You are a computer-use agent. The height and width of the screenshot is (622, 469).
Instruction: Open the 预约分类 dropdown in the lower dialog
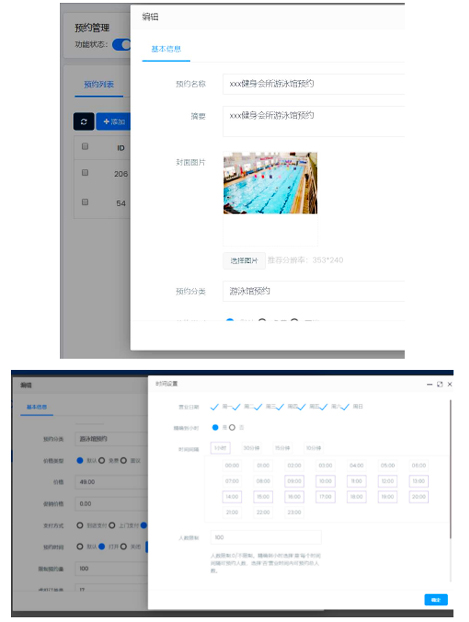[111, 439]
